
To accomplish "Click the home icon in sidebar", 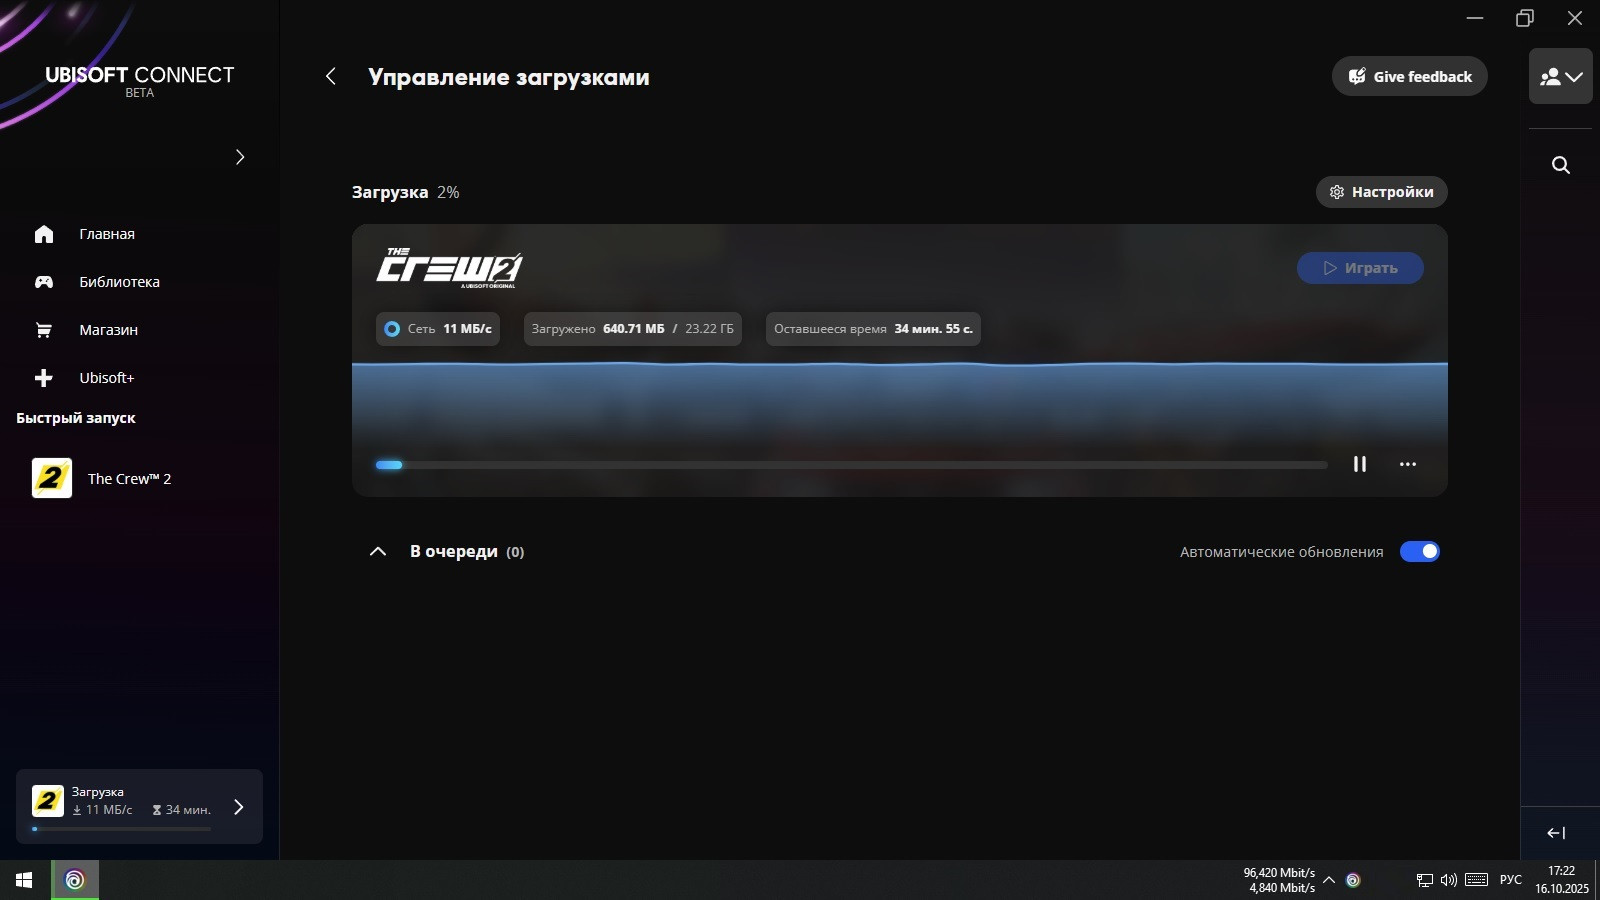I will (44, 234).
